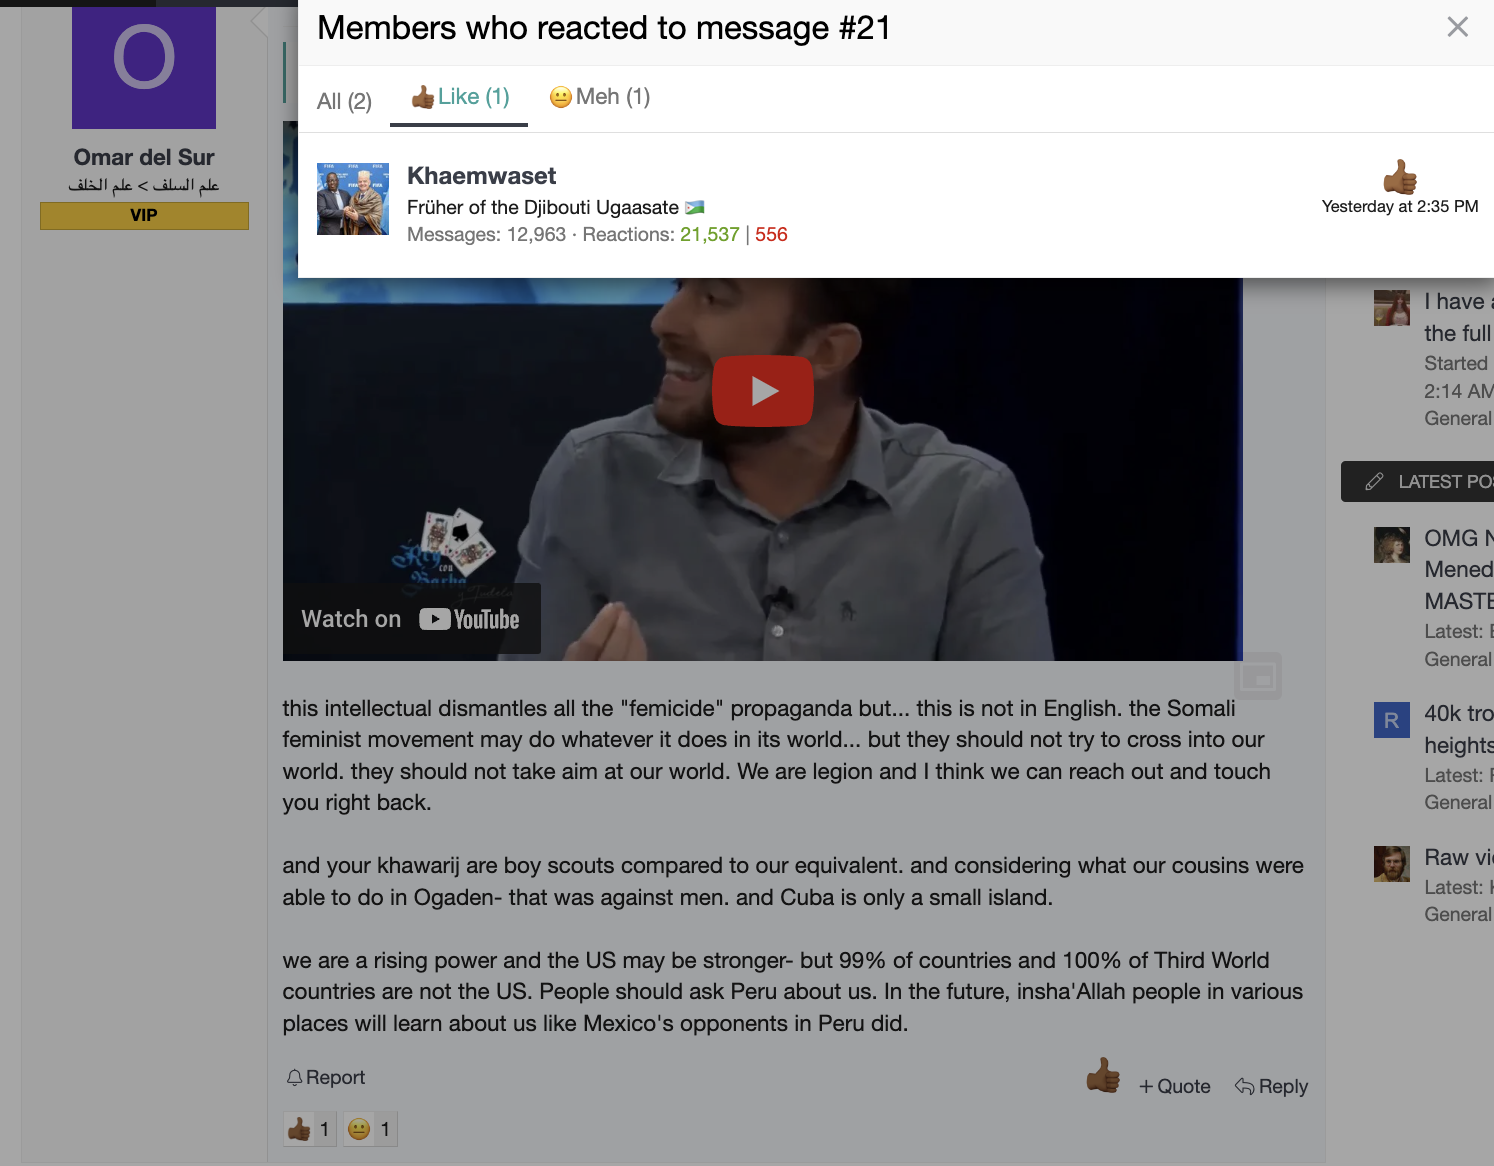Image resolution: width=1494 pixels, height=1166 pixels.
Task: Report this post
Action: pyautogui.click(x=326, y=1077)
